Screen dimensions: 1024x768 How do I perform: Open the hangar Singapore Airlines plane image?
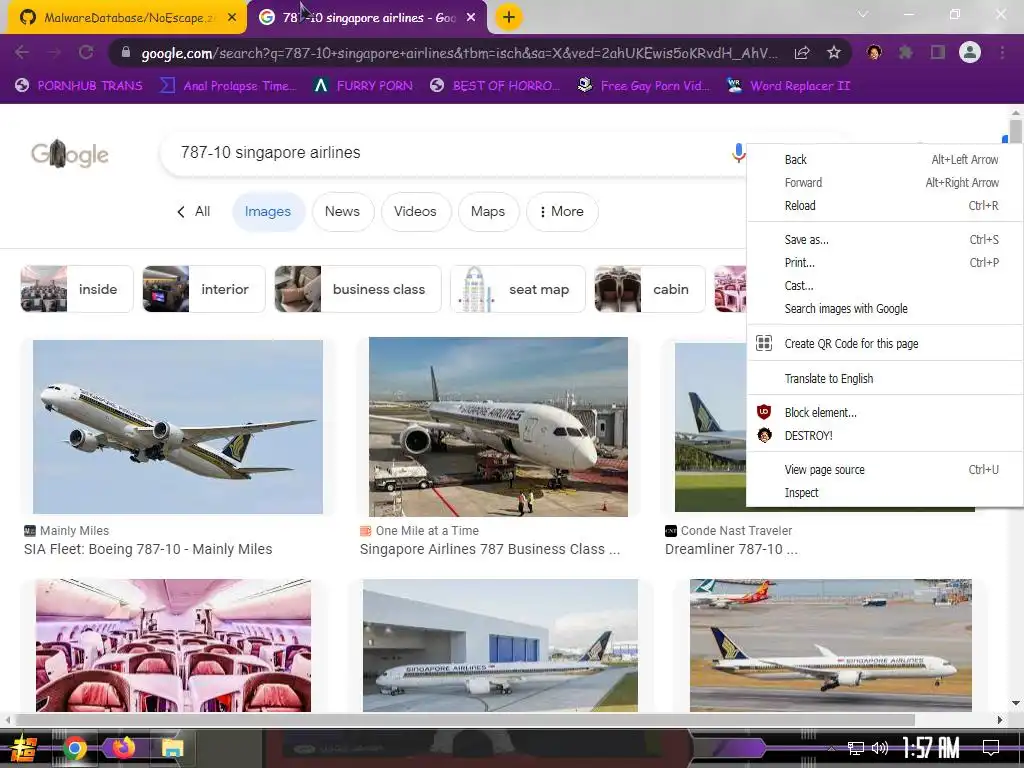click(x=500, y=645)
